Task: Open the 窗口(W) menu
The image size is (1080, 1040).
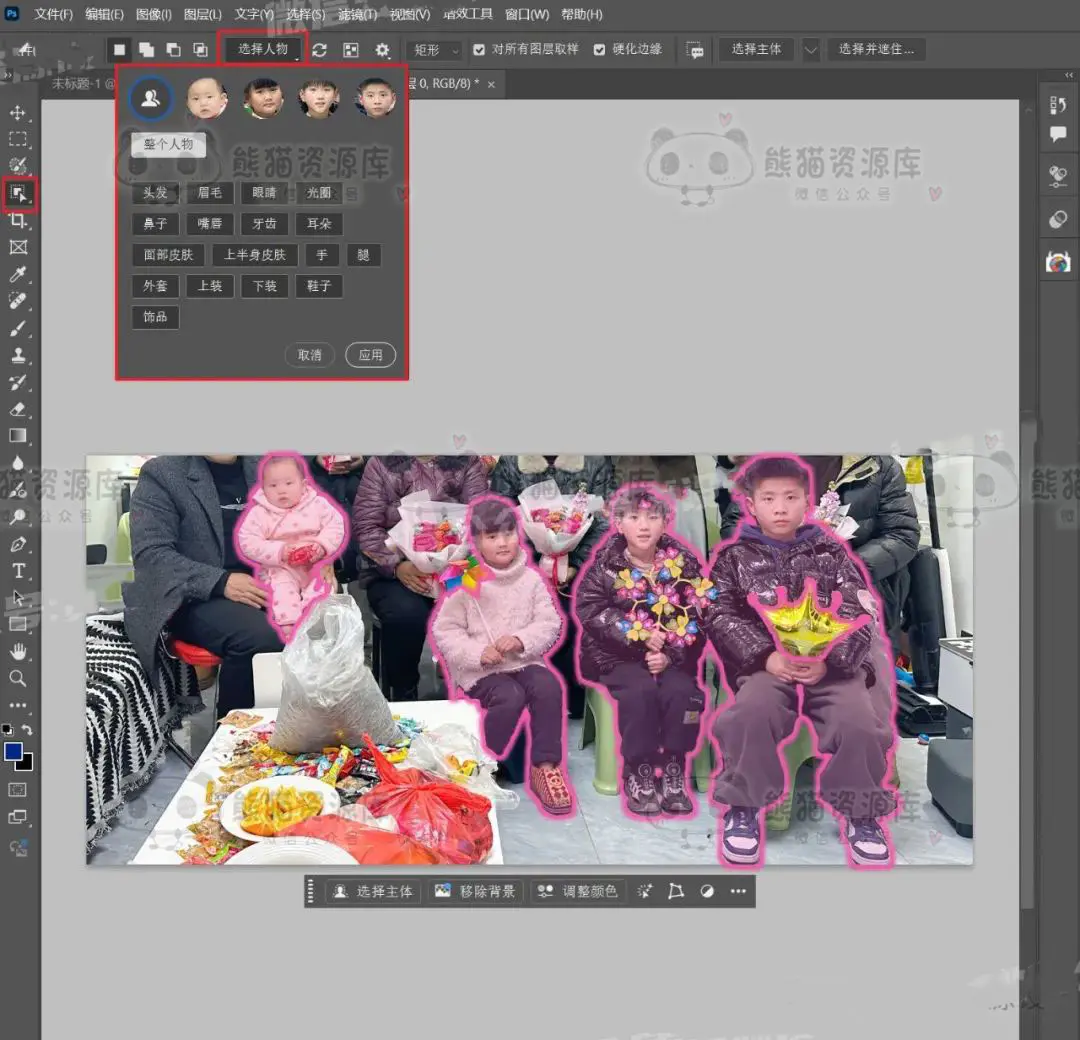Action: 526,15
